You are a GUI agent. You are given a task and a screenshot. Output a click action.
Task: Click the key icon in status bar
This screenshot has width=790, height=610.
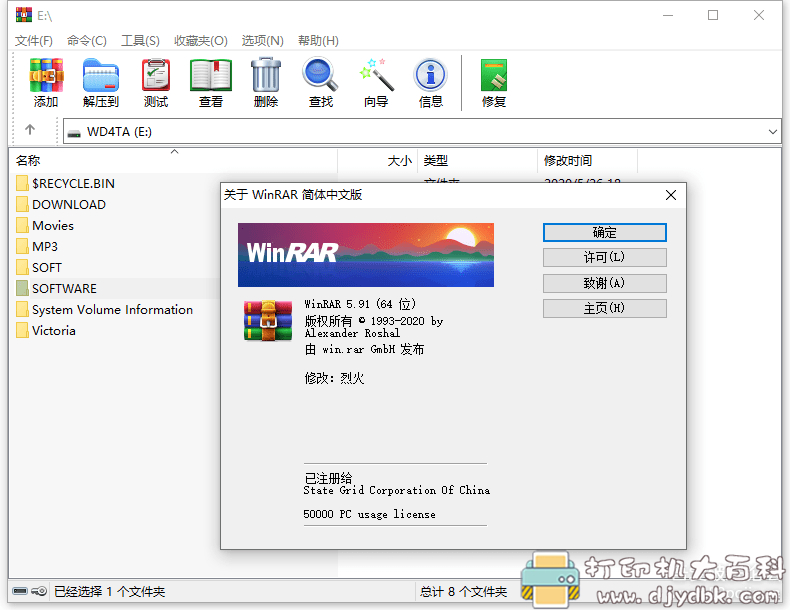[39, 591]
